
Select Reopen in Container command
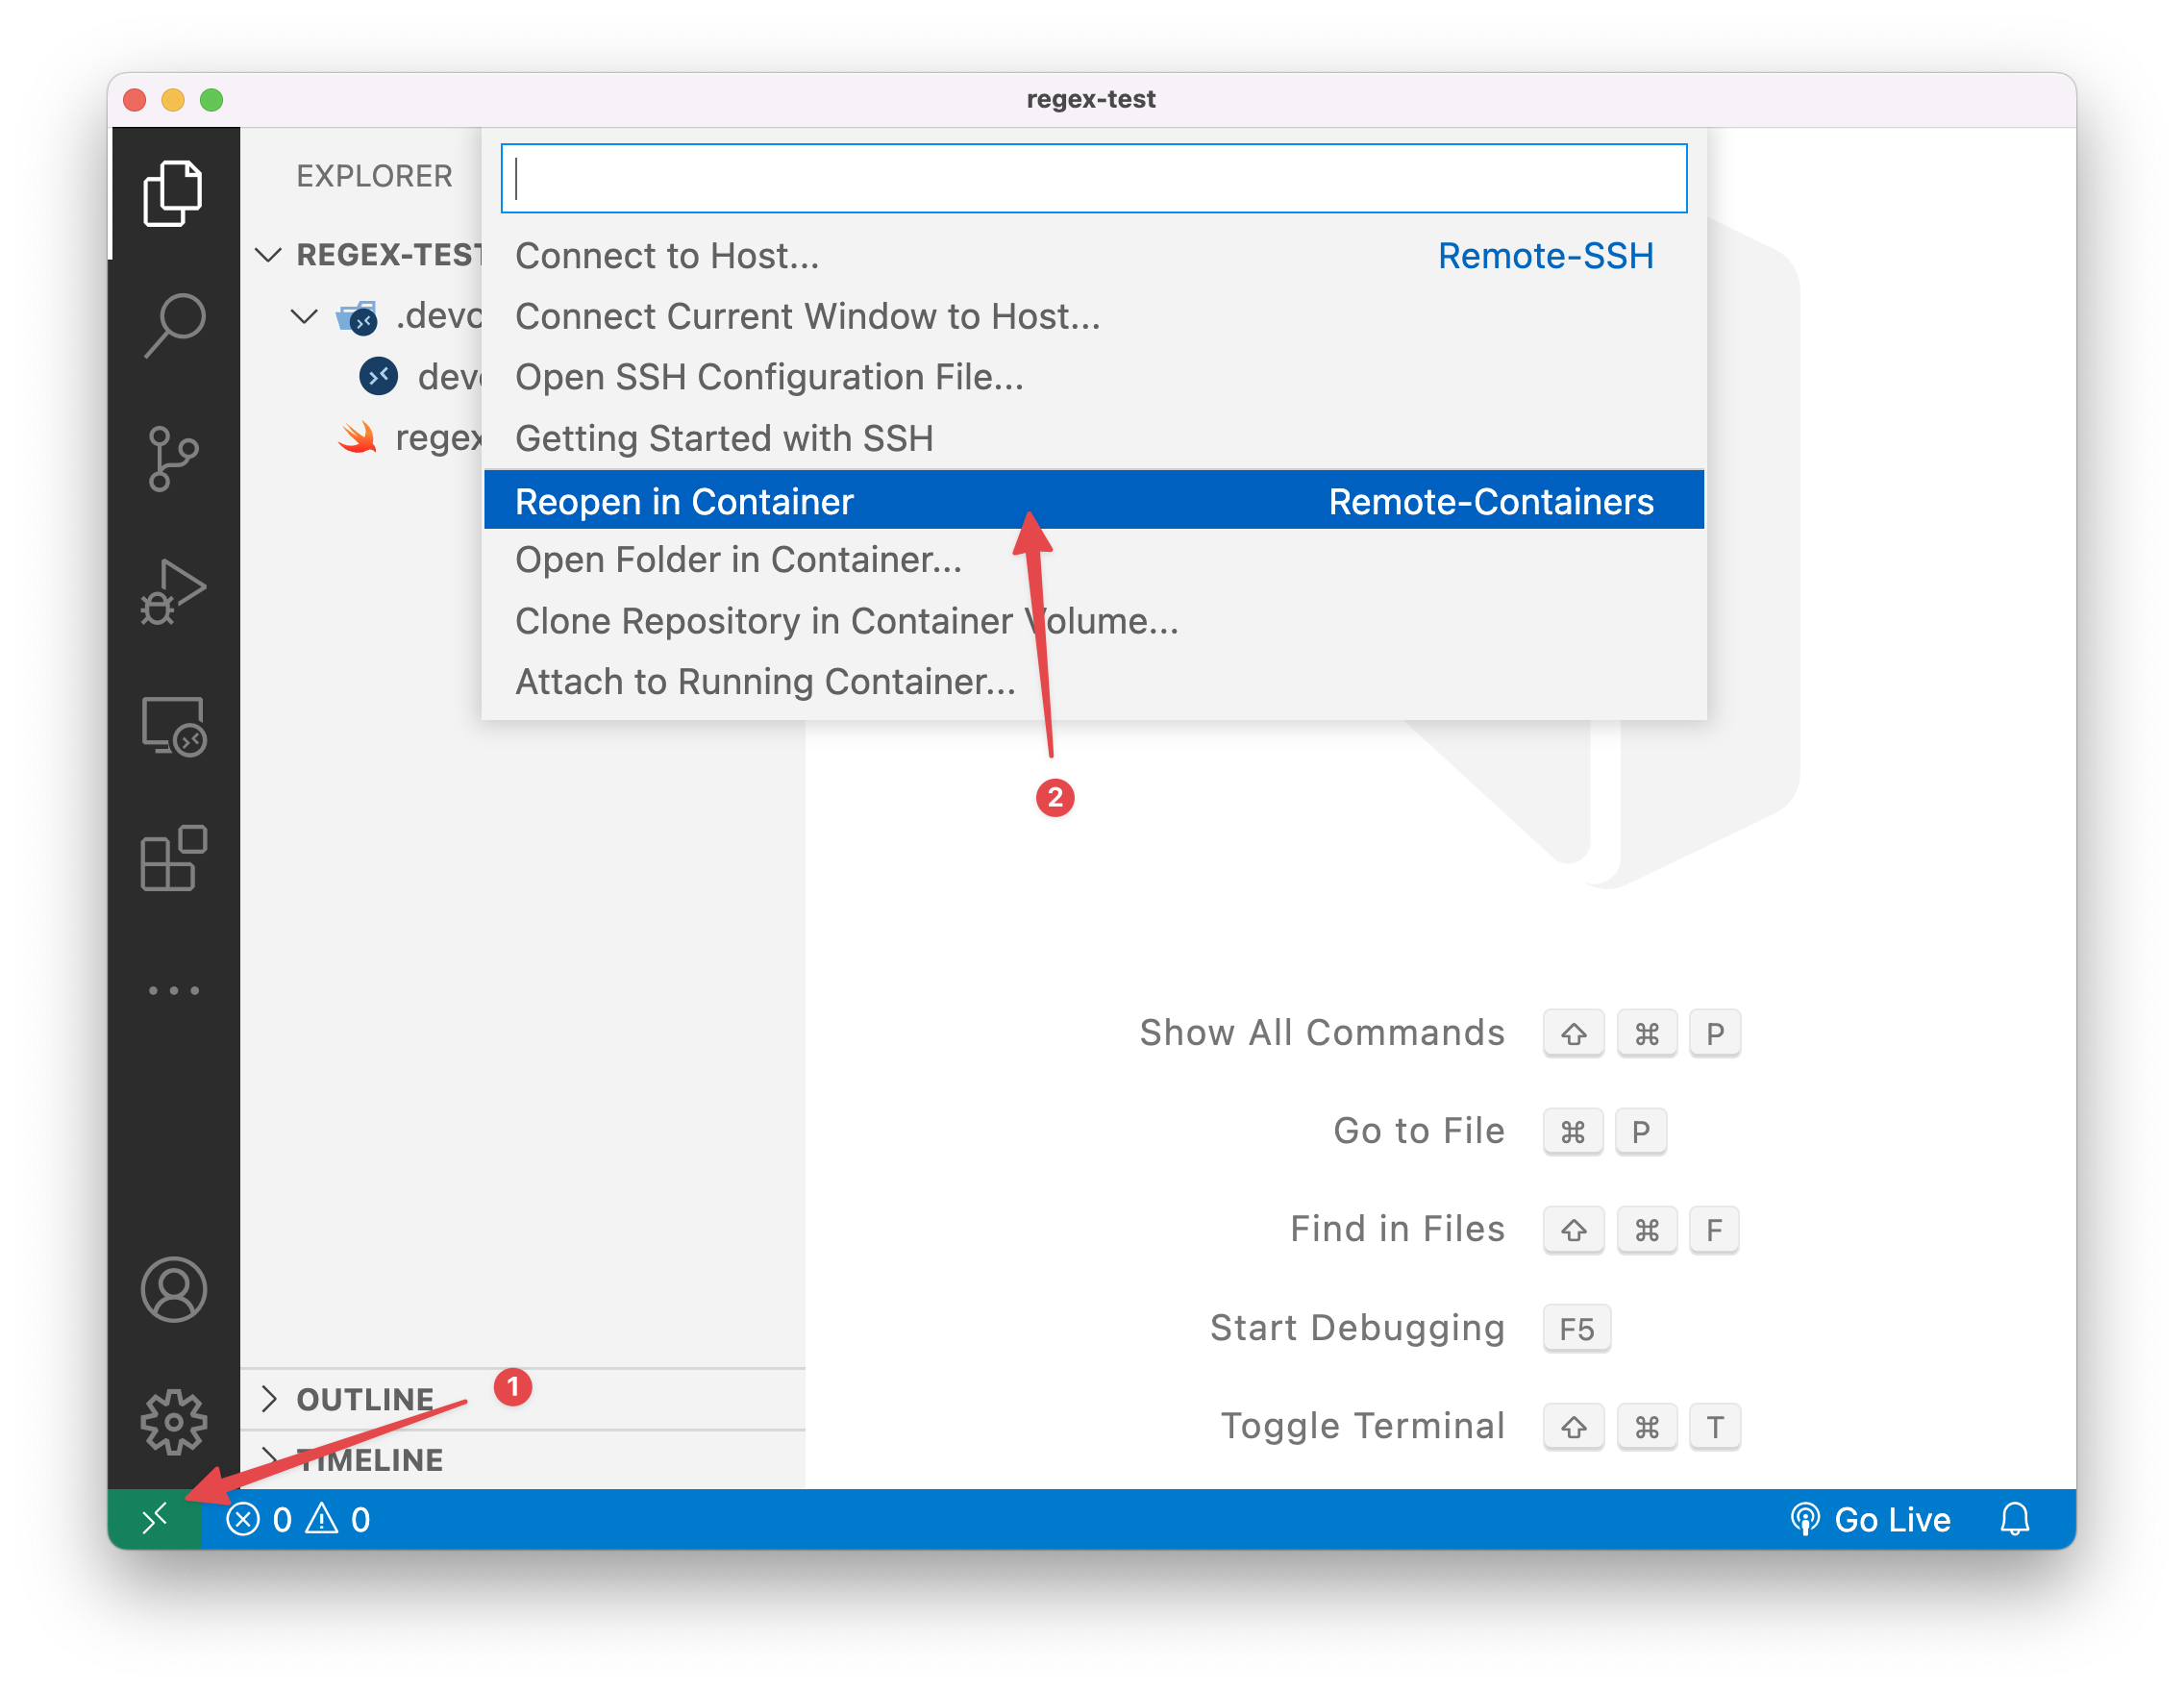coord(684,501)
